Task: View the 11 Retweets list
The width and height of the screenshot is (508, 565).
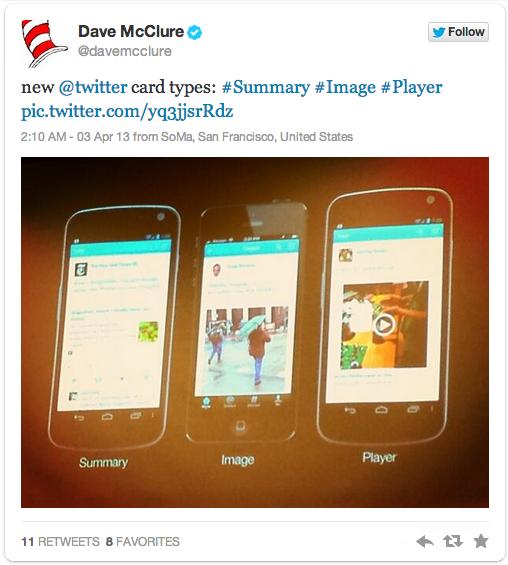Action: tap(60, 542)
